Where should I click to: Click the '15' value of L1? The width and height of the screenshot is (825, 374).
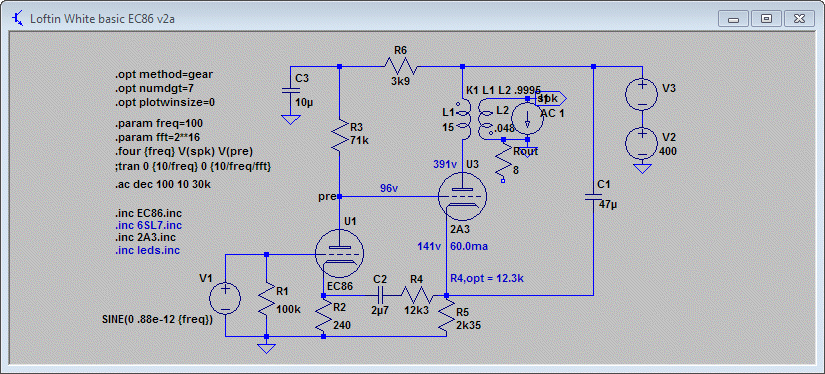pos(448,127)
